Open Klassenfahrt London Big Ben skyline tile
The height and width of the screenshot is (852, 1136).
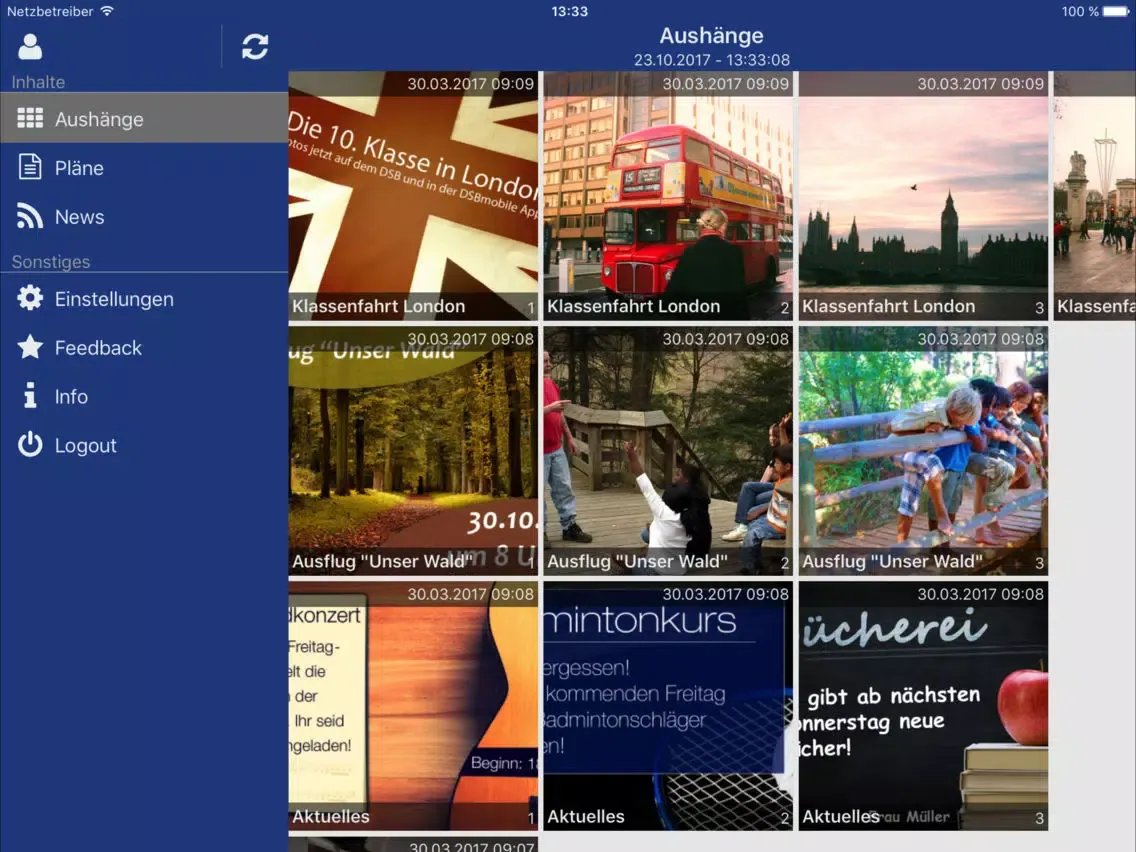point(923,196)
